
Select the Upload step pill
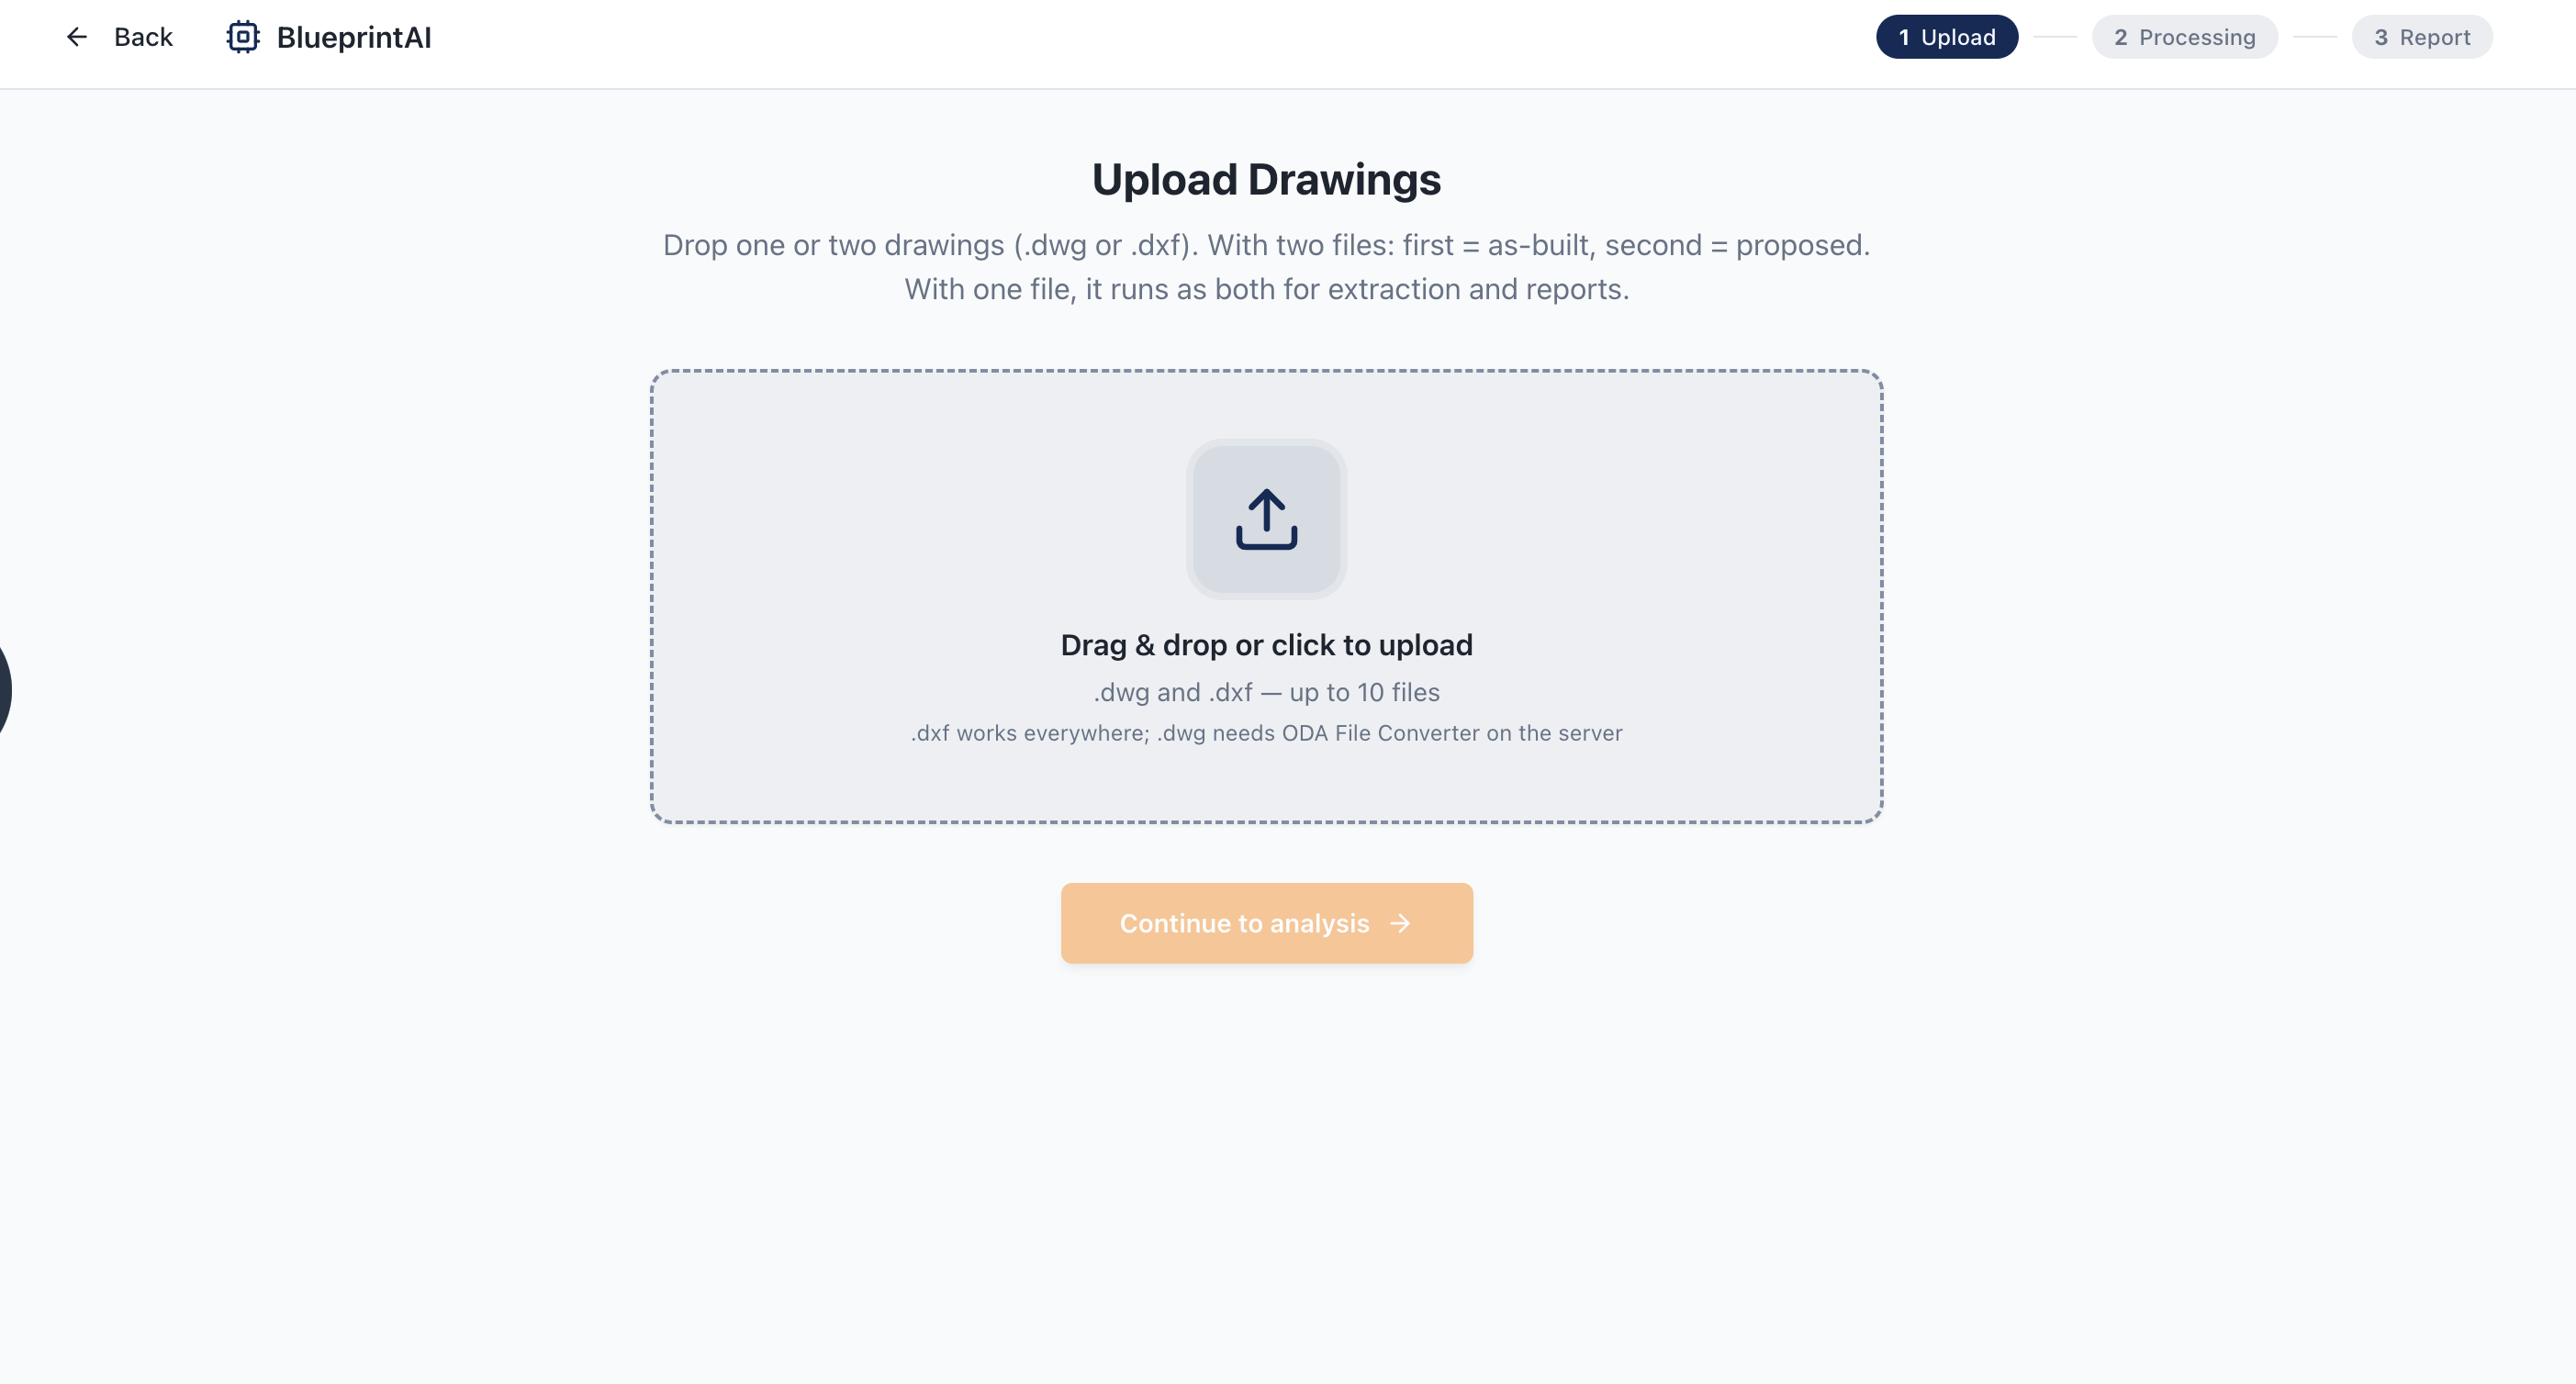tap(1946, 37)
